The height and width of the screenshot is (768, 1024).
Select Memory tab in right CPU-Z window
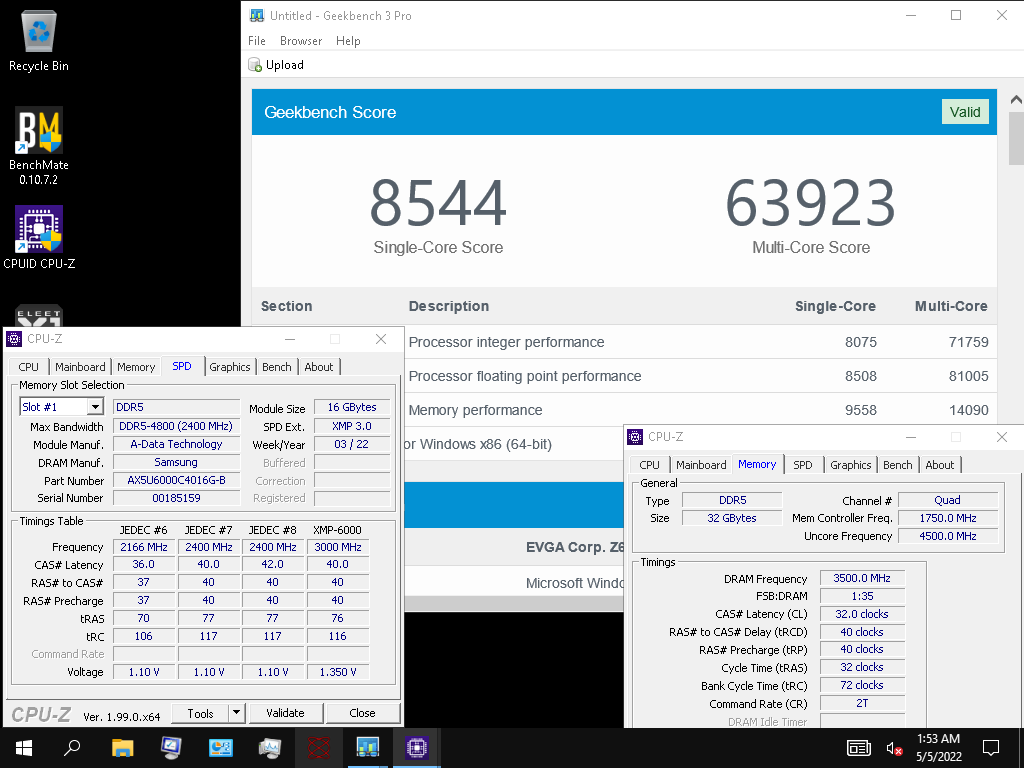pyautogui.click(x=757, y=464)
